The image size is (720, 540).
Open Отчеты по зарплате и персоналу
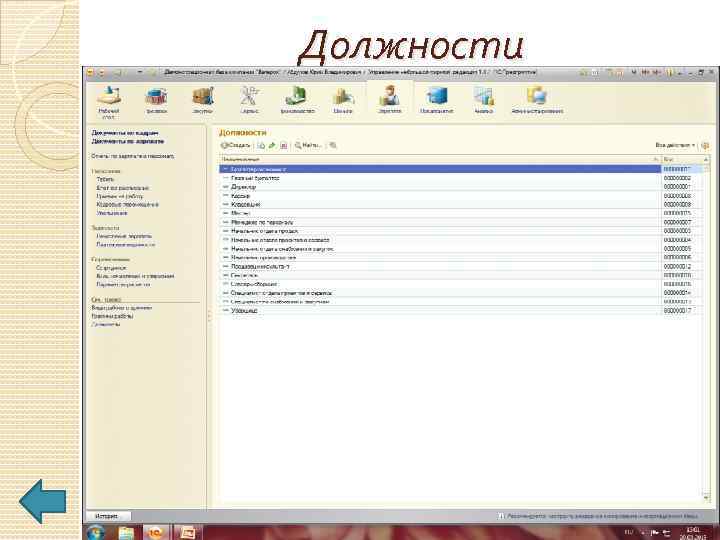coord(133,156)
